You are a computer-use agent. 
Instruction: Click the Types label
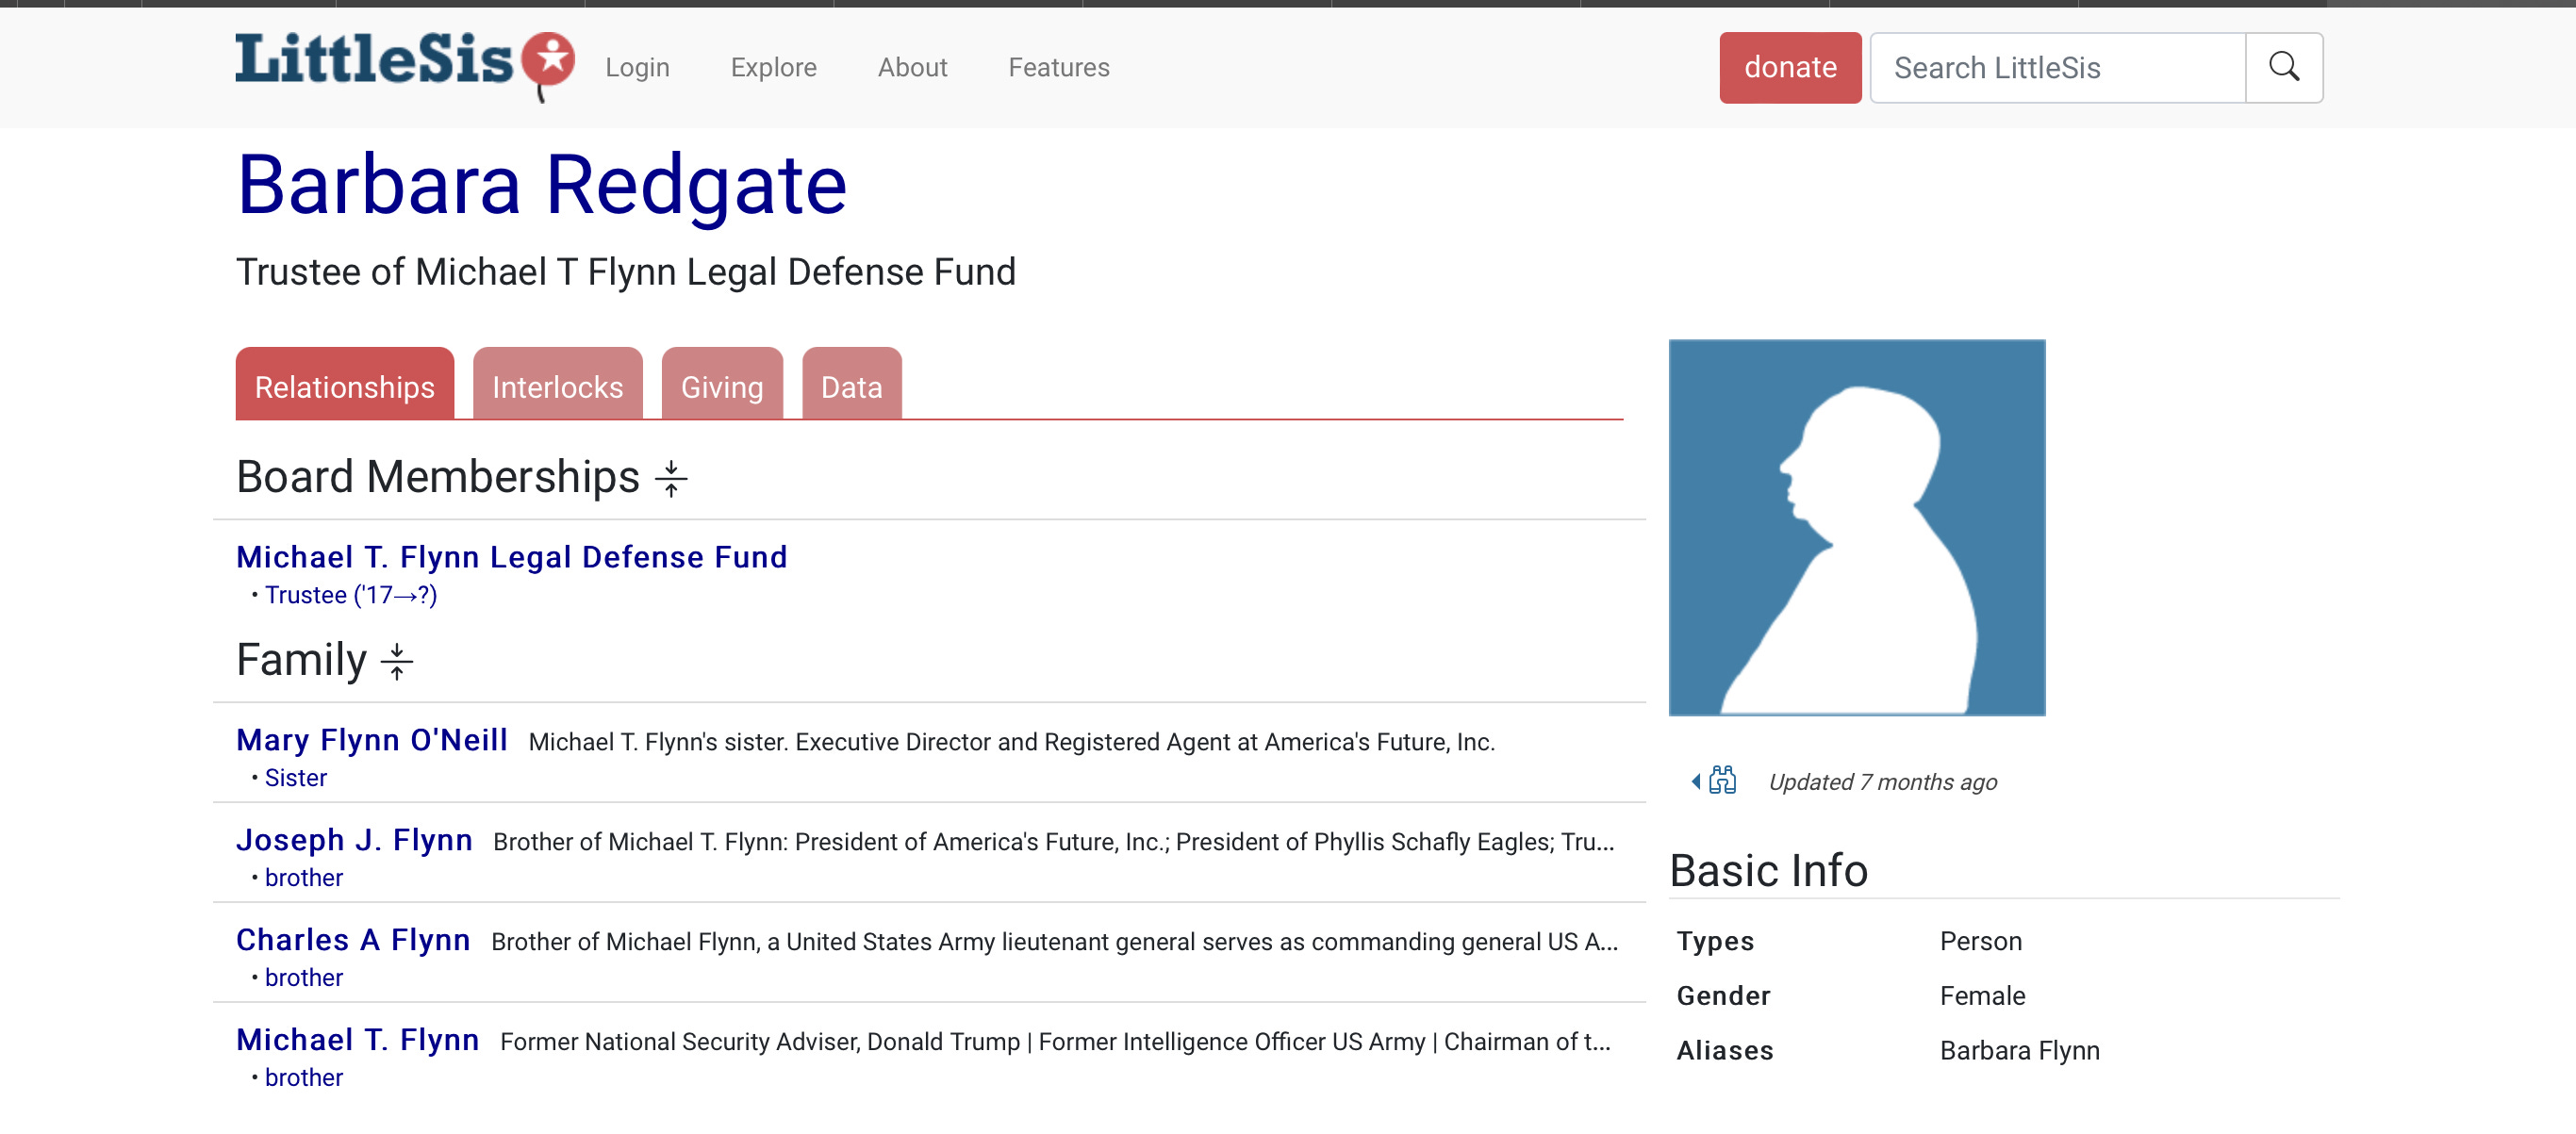click(x=1714, y=940)
